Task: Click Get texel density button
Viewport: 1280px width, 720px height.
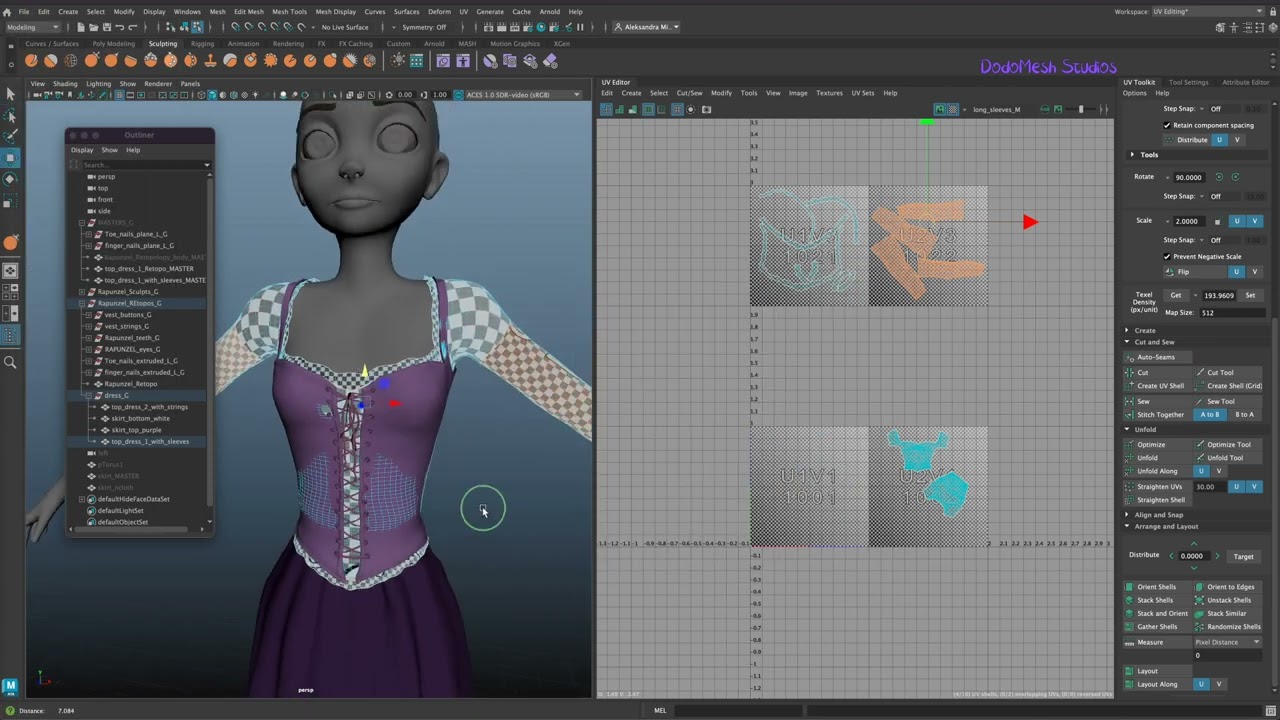Action: point(1176,295)
